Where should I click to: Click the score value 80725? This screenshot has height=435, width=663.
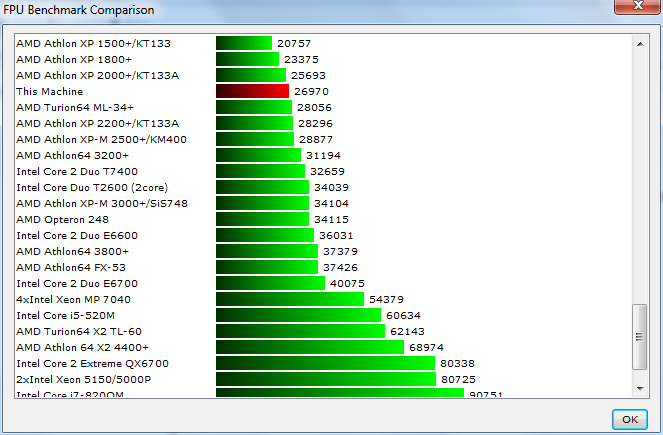coord(458,380)
